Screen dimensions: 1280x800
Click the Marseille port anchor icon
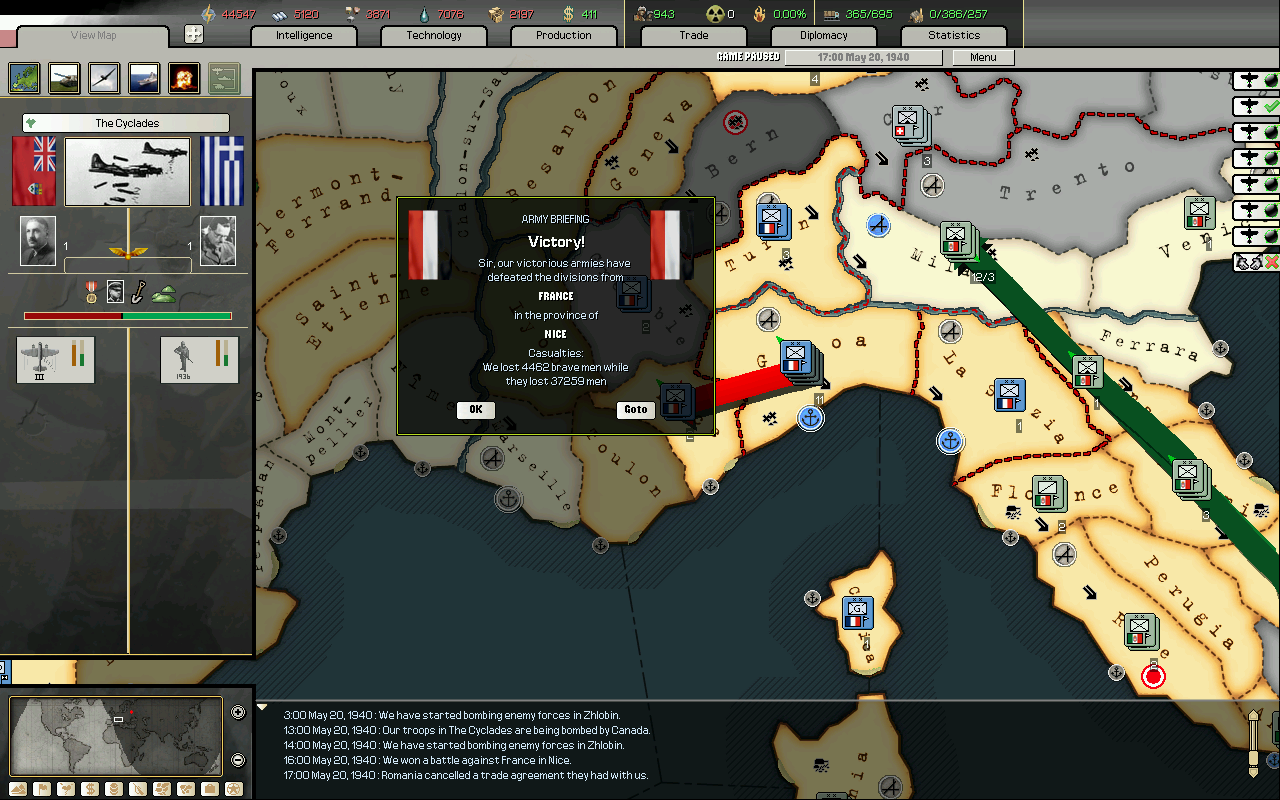tap(509, 500)
